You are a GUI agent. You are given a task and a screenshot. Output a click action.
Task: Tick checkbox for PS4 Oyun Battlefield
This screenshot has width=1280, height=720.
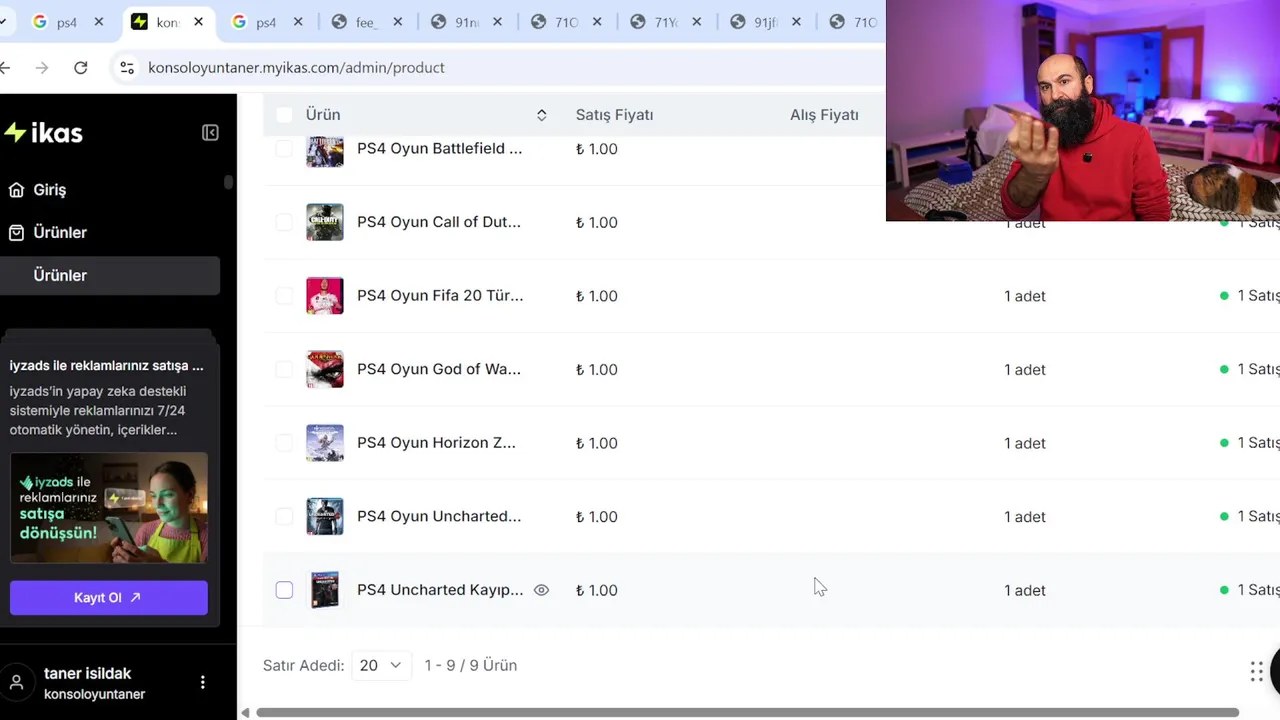[x=284, y=149]
